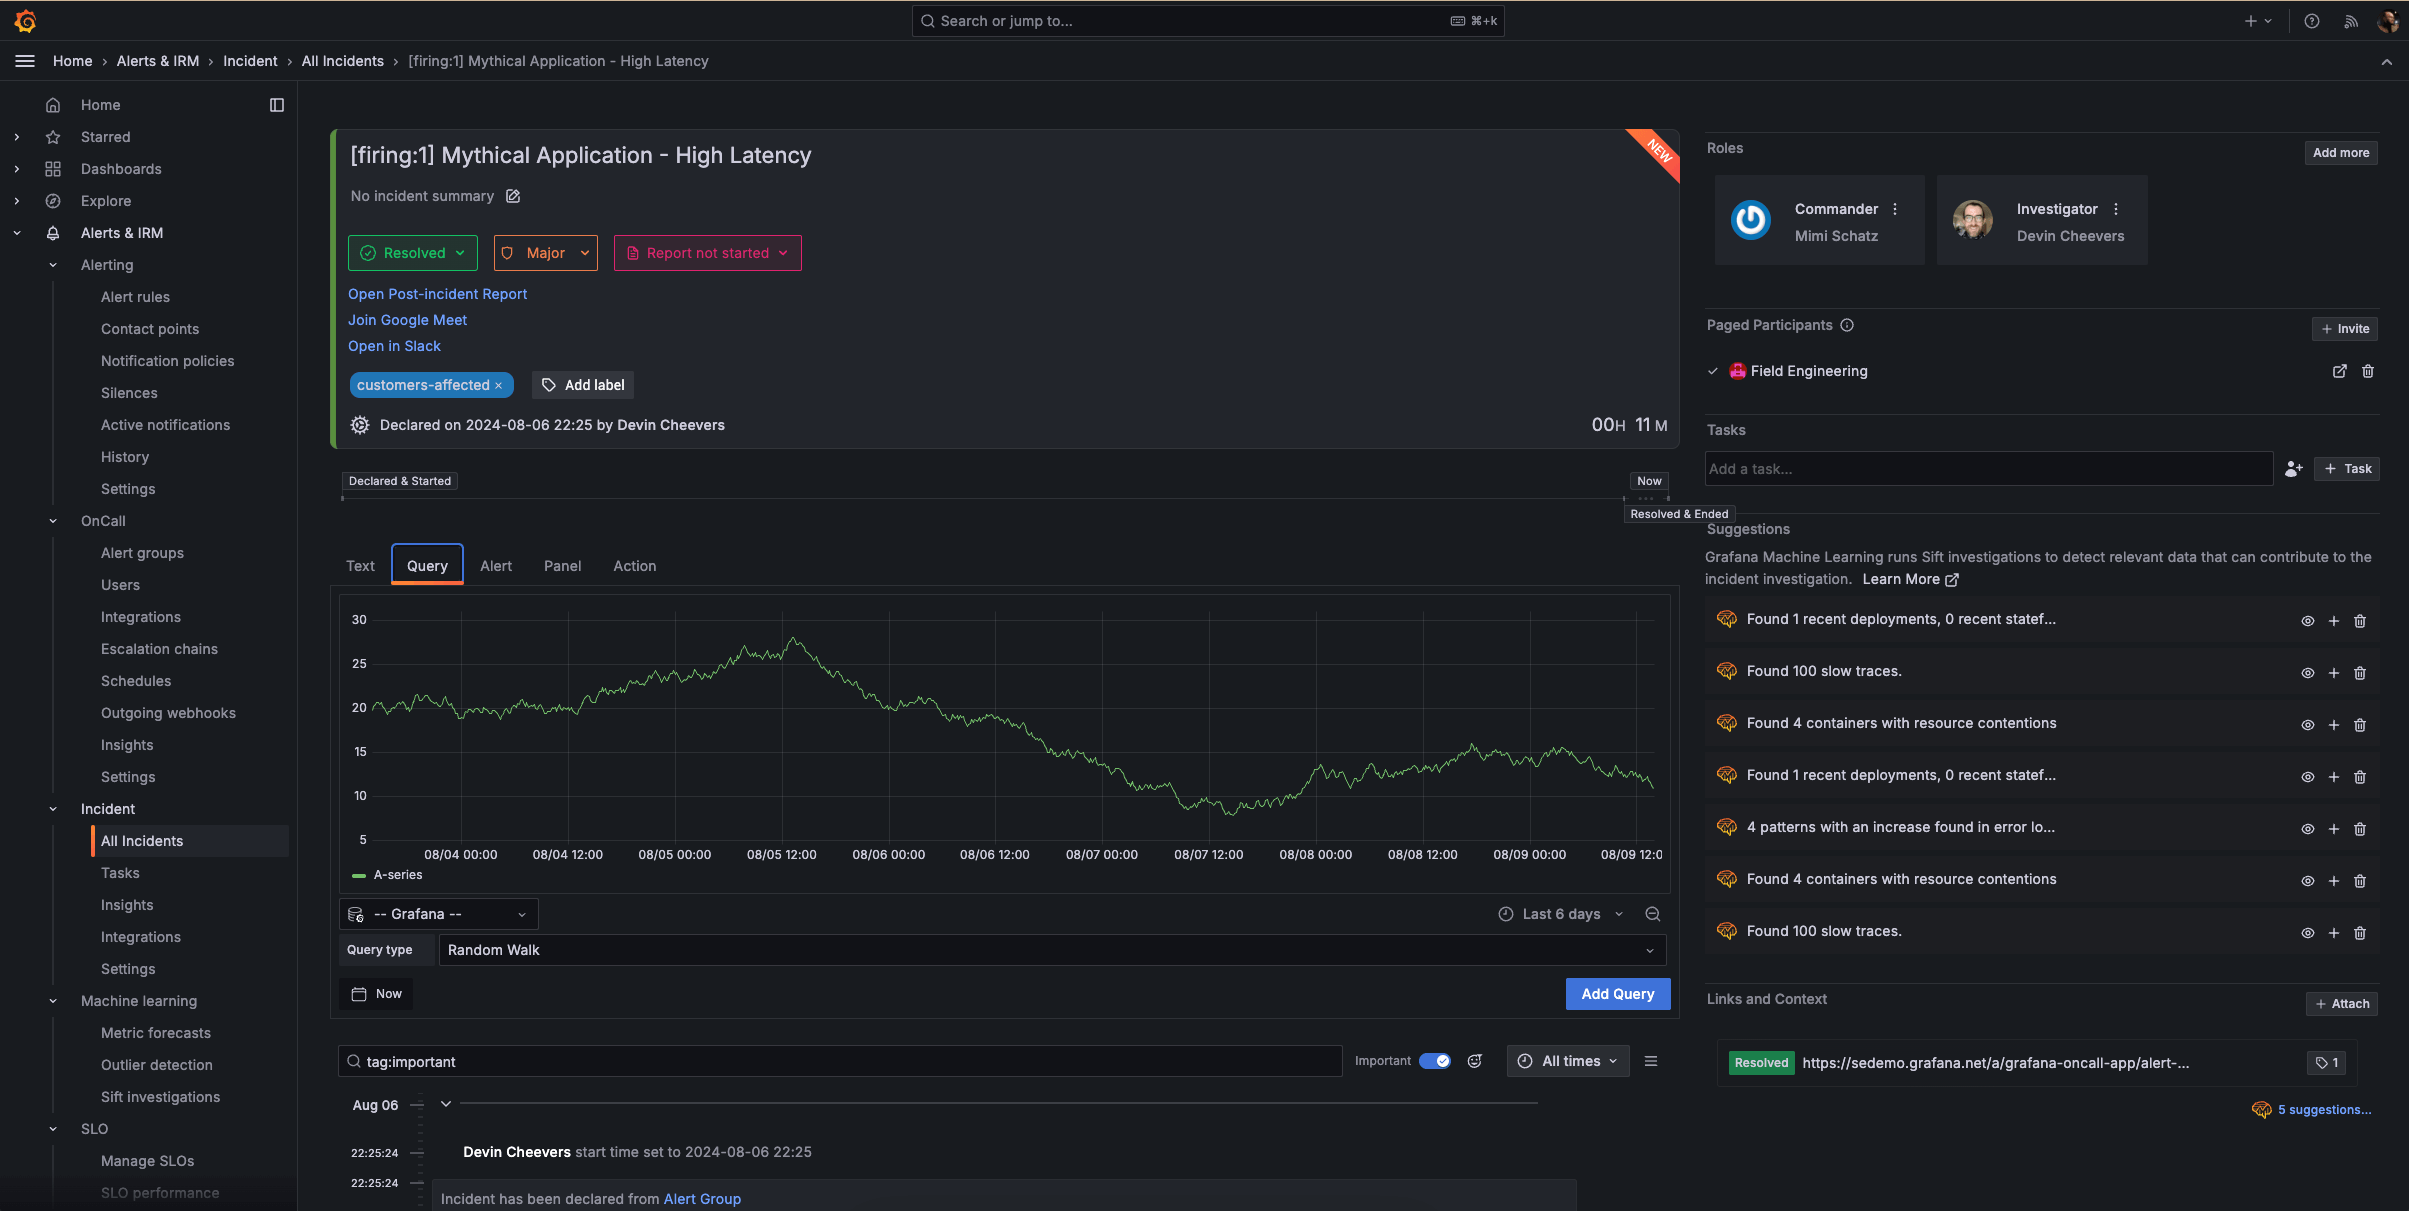Click the dock sidebar menu icon

coord(277,105)
